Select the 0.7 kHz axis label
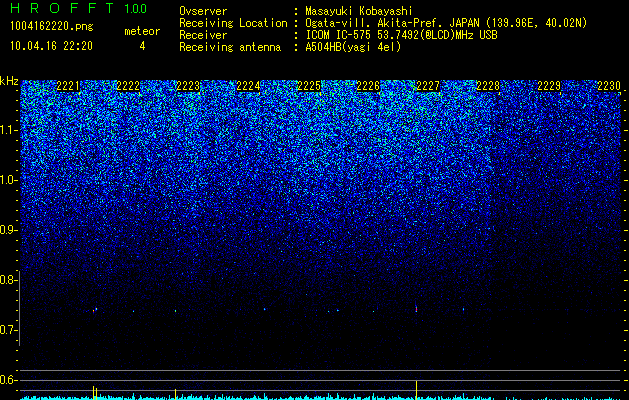The image size is (629, 400). pos(8,330)
